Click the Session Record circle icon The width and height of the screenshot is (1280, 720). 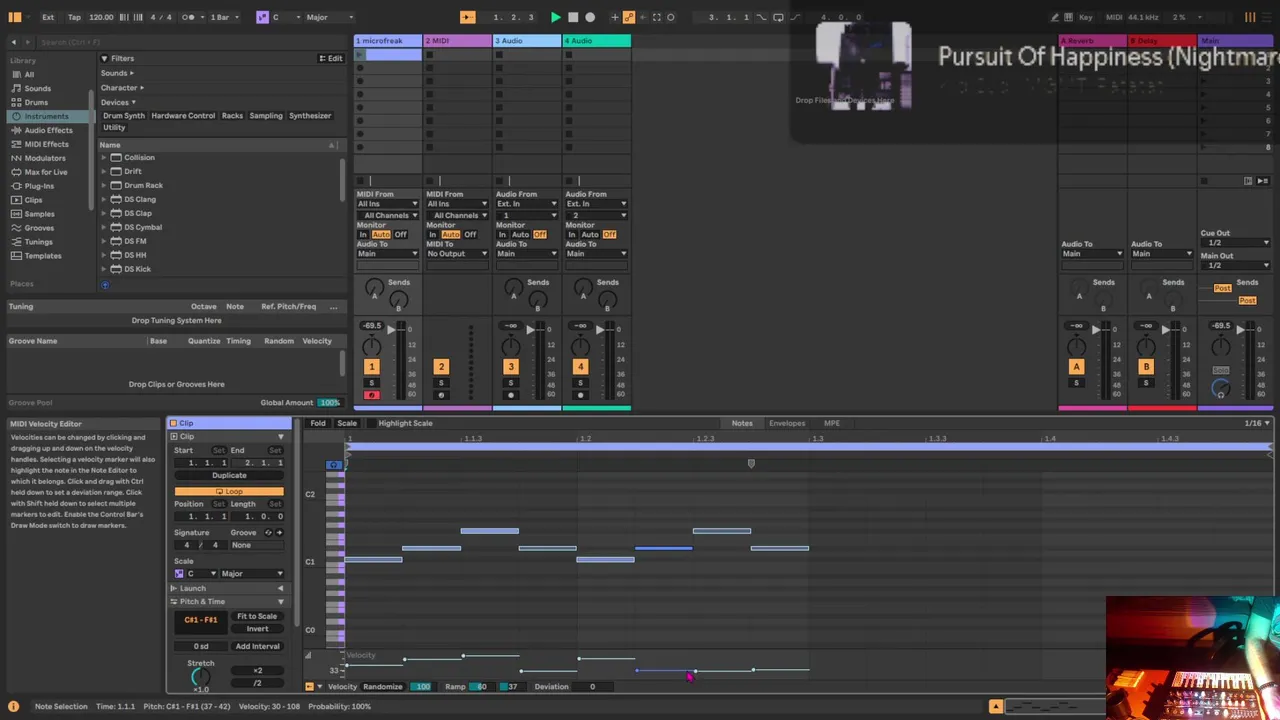pos(671,17)
